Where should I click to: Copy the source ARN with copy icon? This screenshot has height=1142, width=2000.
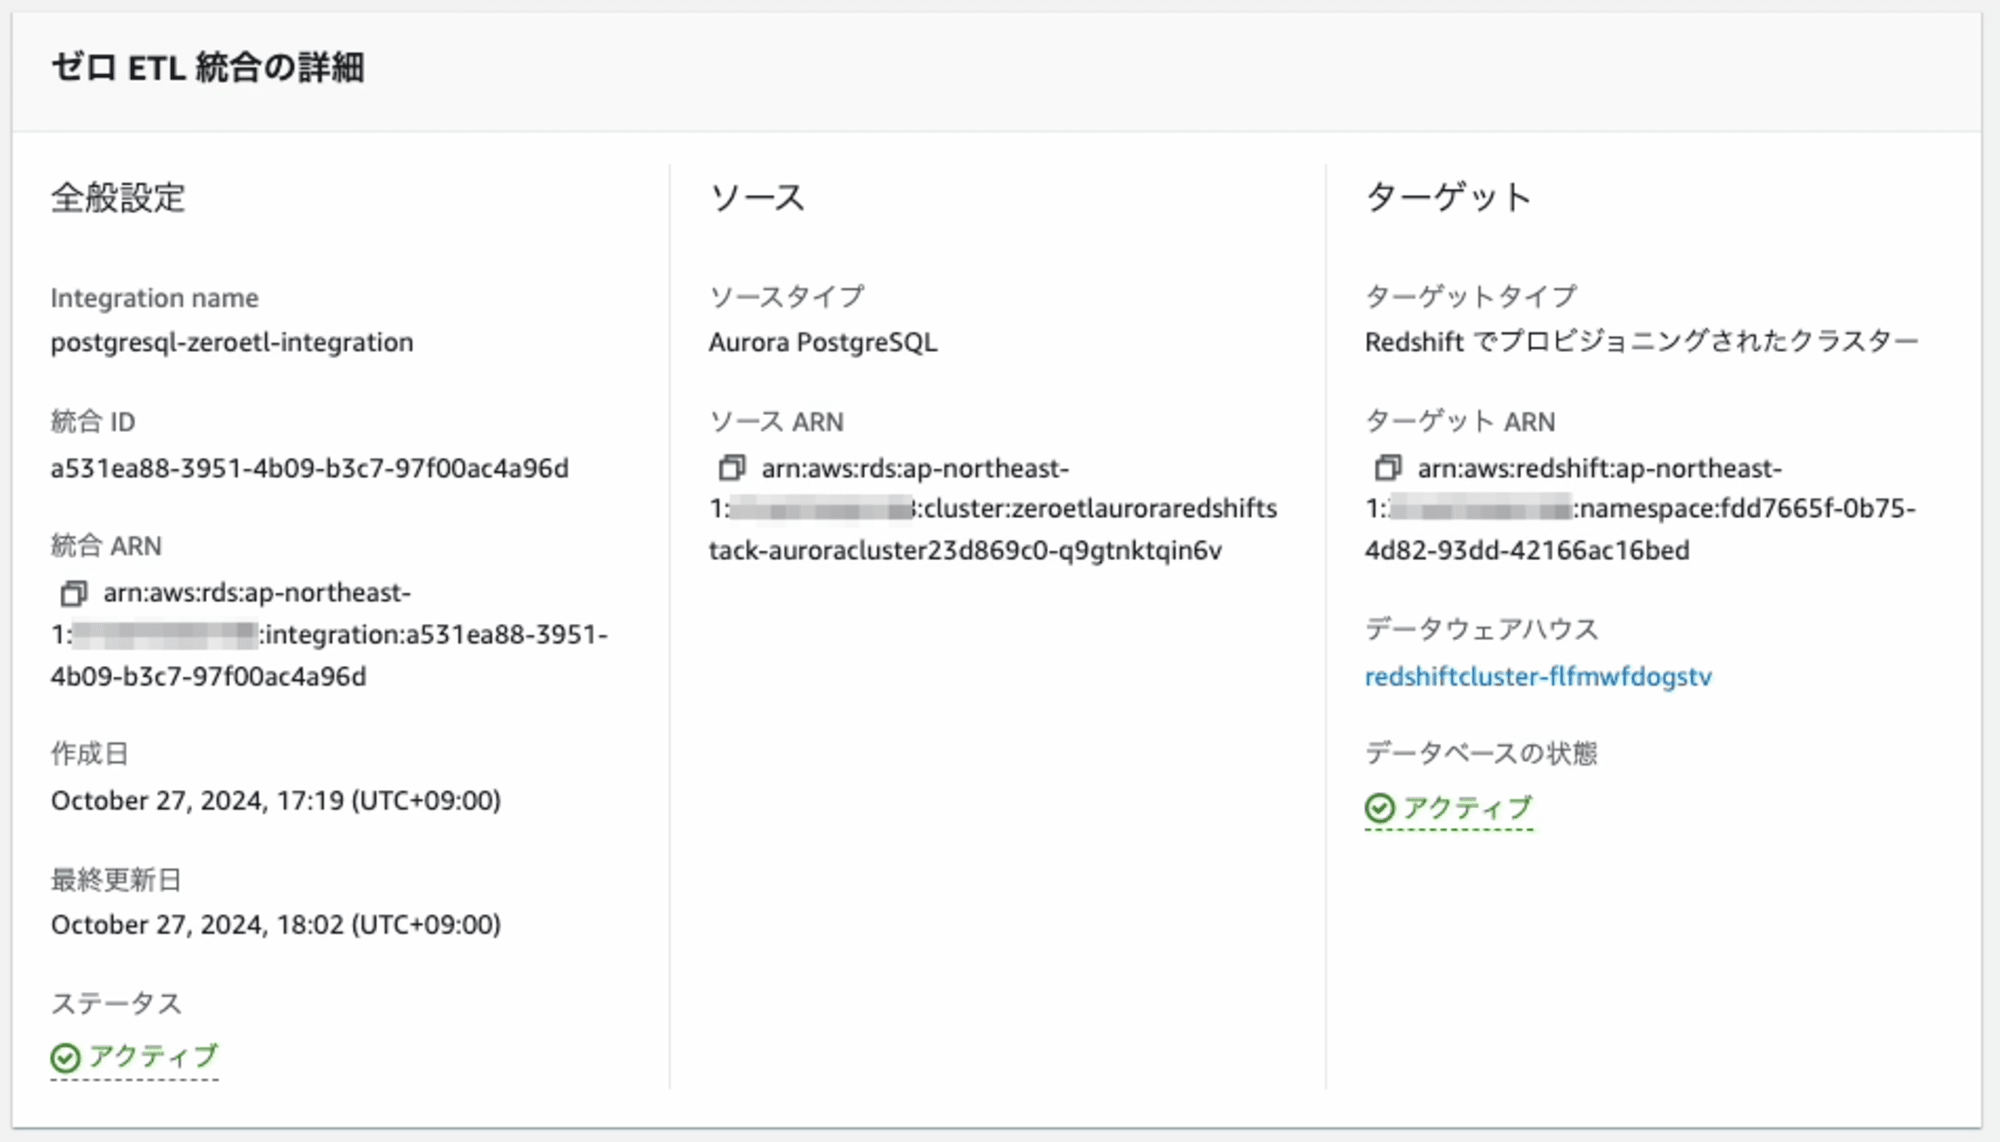coord(732,468)
